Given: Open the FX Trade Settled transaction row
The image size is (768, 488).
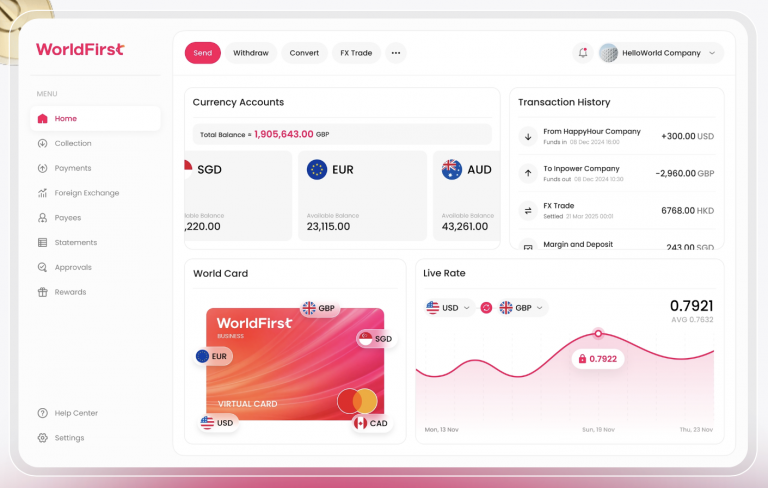Looking at the screenshot, I should [x=617, y=211].
